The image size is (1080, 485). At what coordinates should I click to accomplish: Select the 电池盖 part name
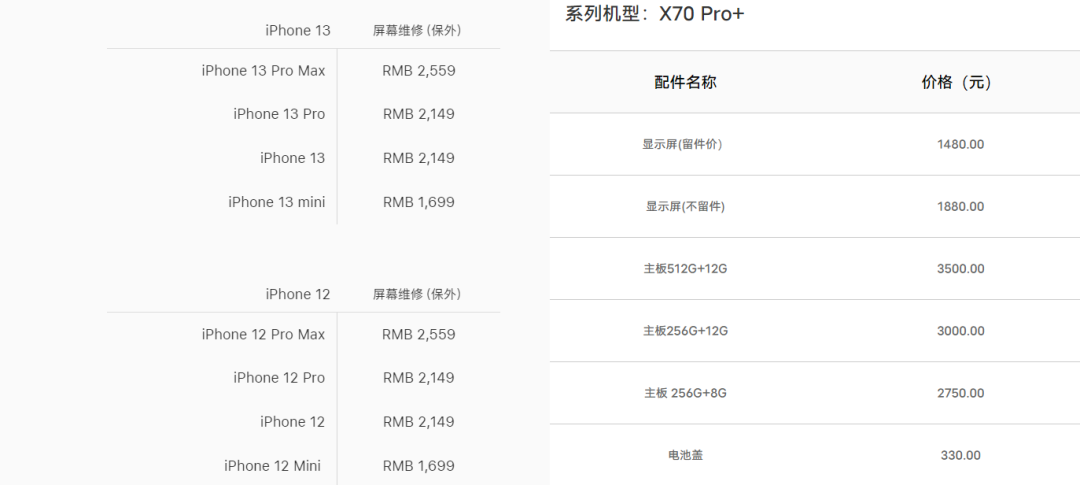tap(685, 455)
